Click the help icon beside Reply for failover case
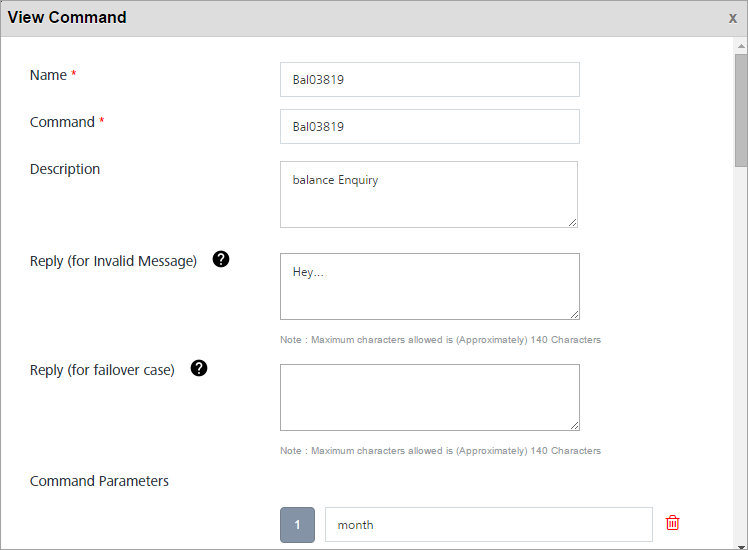 click(x=199, y=368)
